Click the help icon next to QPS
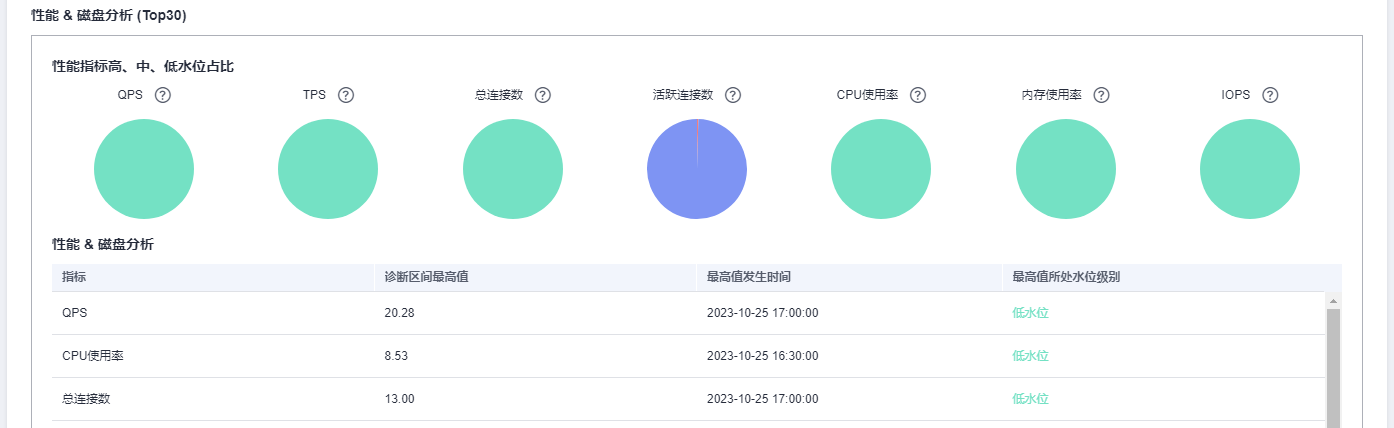The height and width of the screenshot is (428, 1394). [162, 95]
